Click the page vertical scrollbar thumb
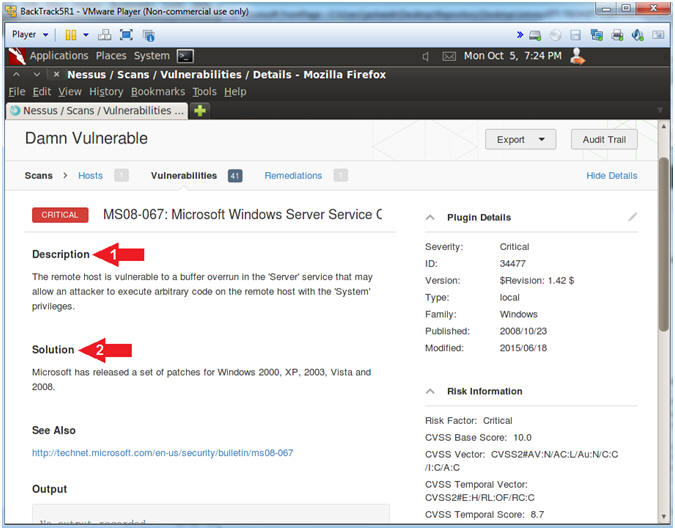Screen dimensions: 675x530 tap(664, 244)
